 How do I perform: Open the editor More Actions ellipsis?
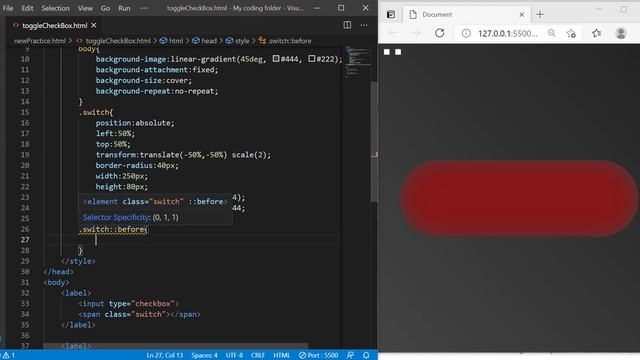(364, 25)
